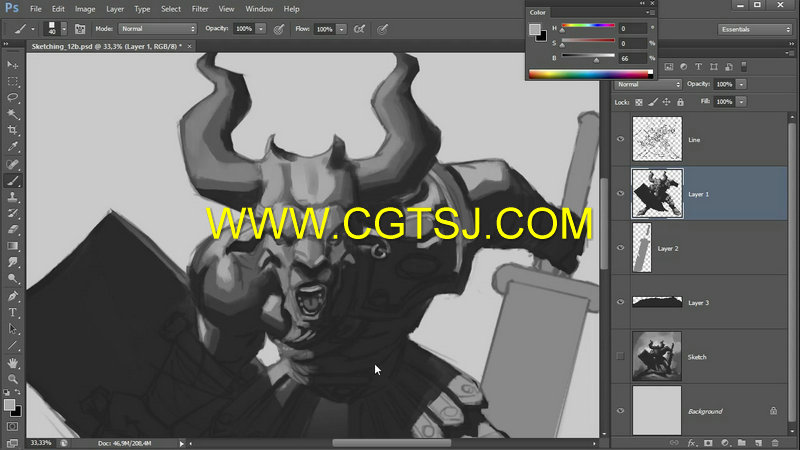
Task: Click add layer style fx icon
Action: pyautogui.click(x=692, y=443)
